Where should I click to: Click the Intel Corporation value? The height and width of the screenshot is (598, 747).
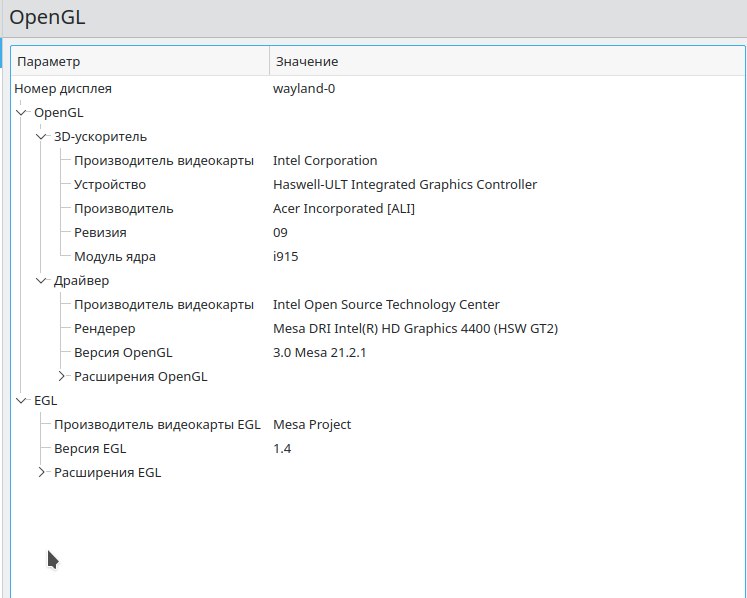coord(325,161)
